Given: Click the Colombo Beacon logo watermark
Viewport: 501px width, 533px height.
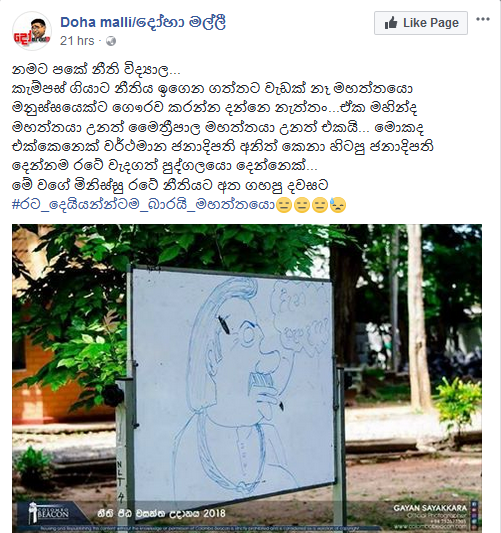Looking at the screenshot, I should (x=49, y=513).
